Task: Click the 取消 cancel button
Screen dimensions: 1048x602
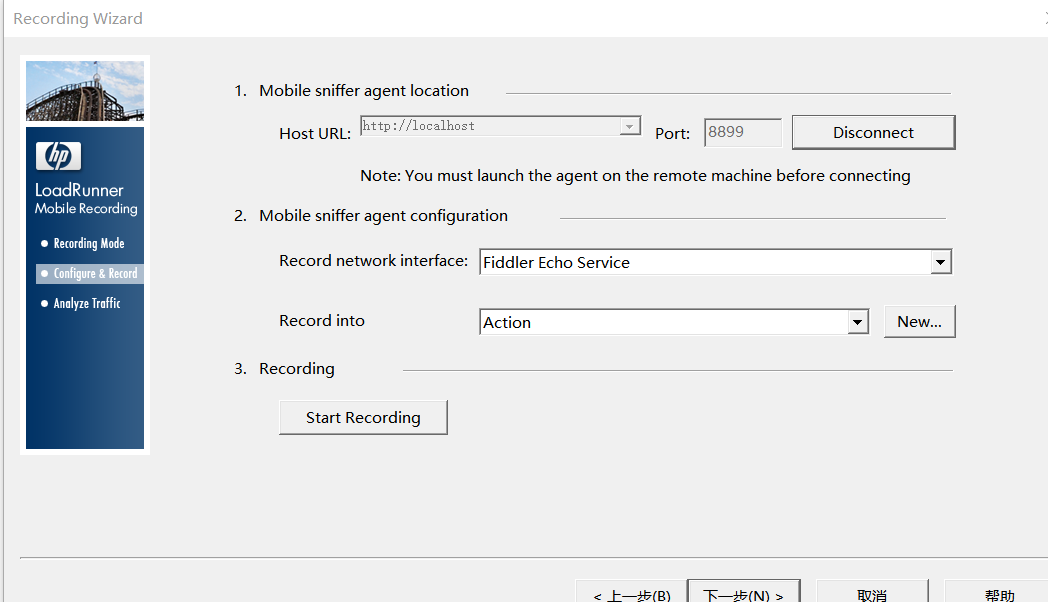Action: click(872, 592)
